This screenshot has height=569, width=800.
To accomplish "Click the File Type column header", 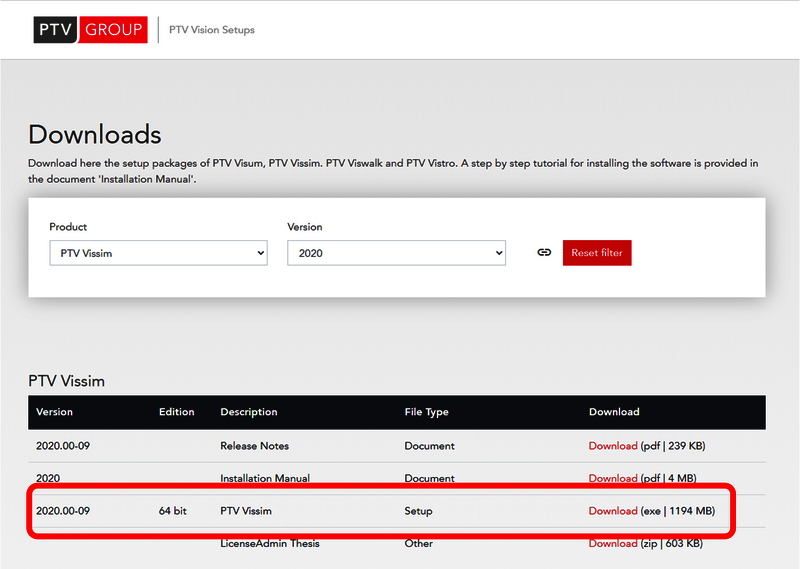I will [426, 412].
